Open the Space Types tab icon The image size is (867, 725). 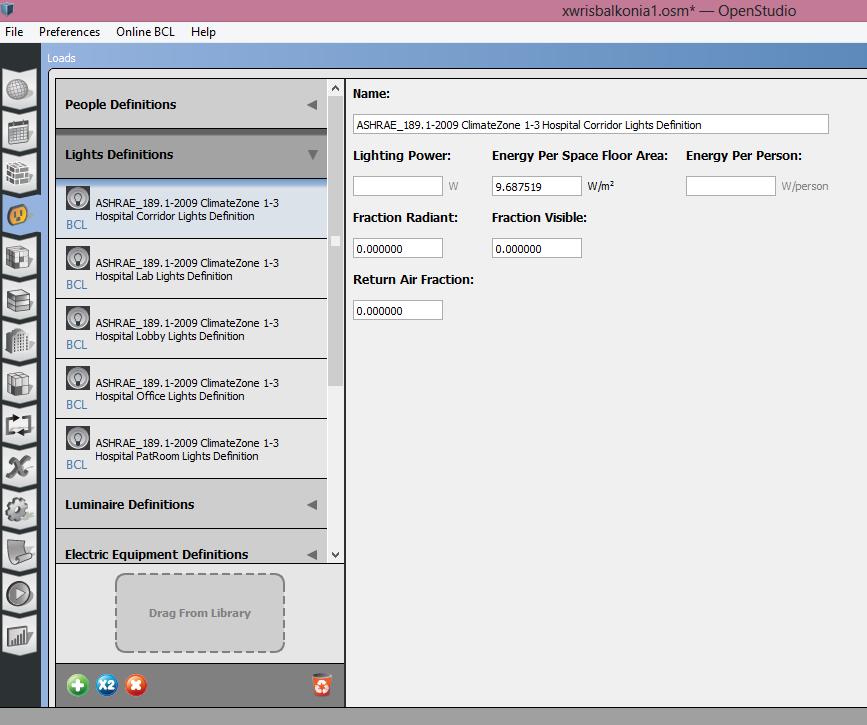tap(20, 258)
